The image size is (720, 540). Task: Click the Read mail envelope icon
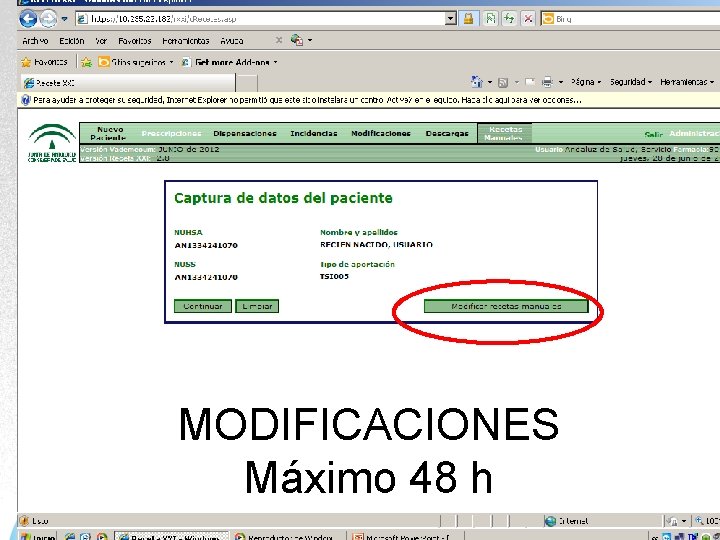pyautogui.click(x=530, y=82)
